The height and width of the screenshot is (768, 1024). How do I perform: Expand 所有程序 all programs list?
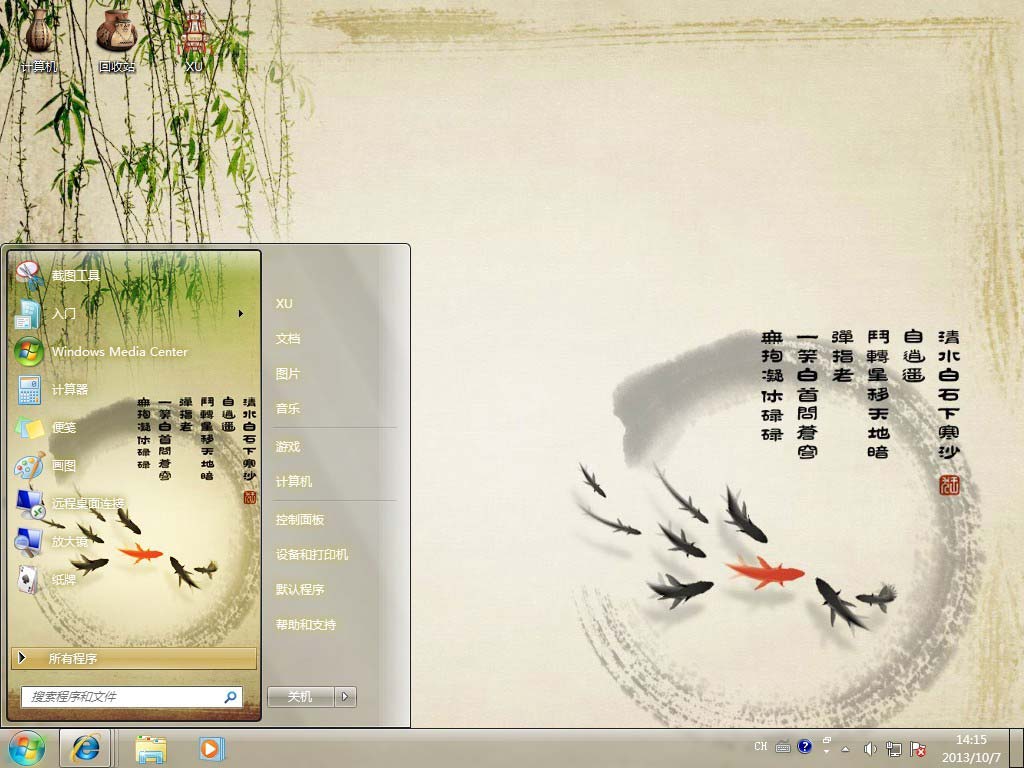[133, 658]
